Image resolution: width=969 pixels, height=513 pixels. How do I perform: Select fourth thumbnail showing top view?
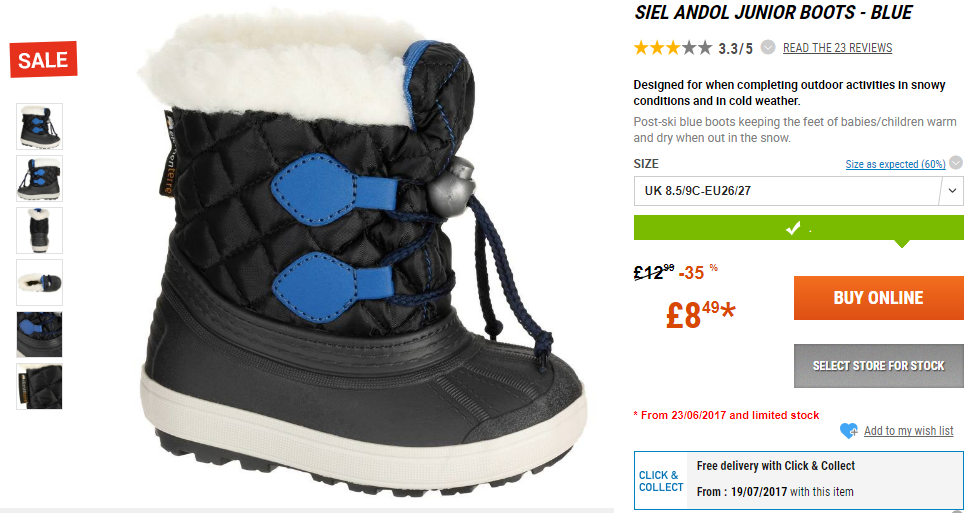click(x=40, y=282)
